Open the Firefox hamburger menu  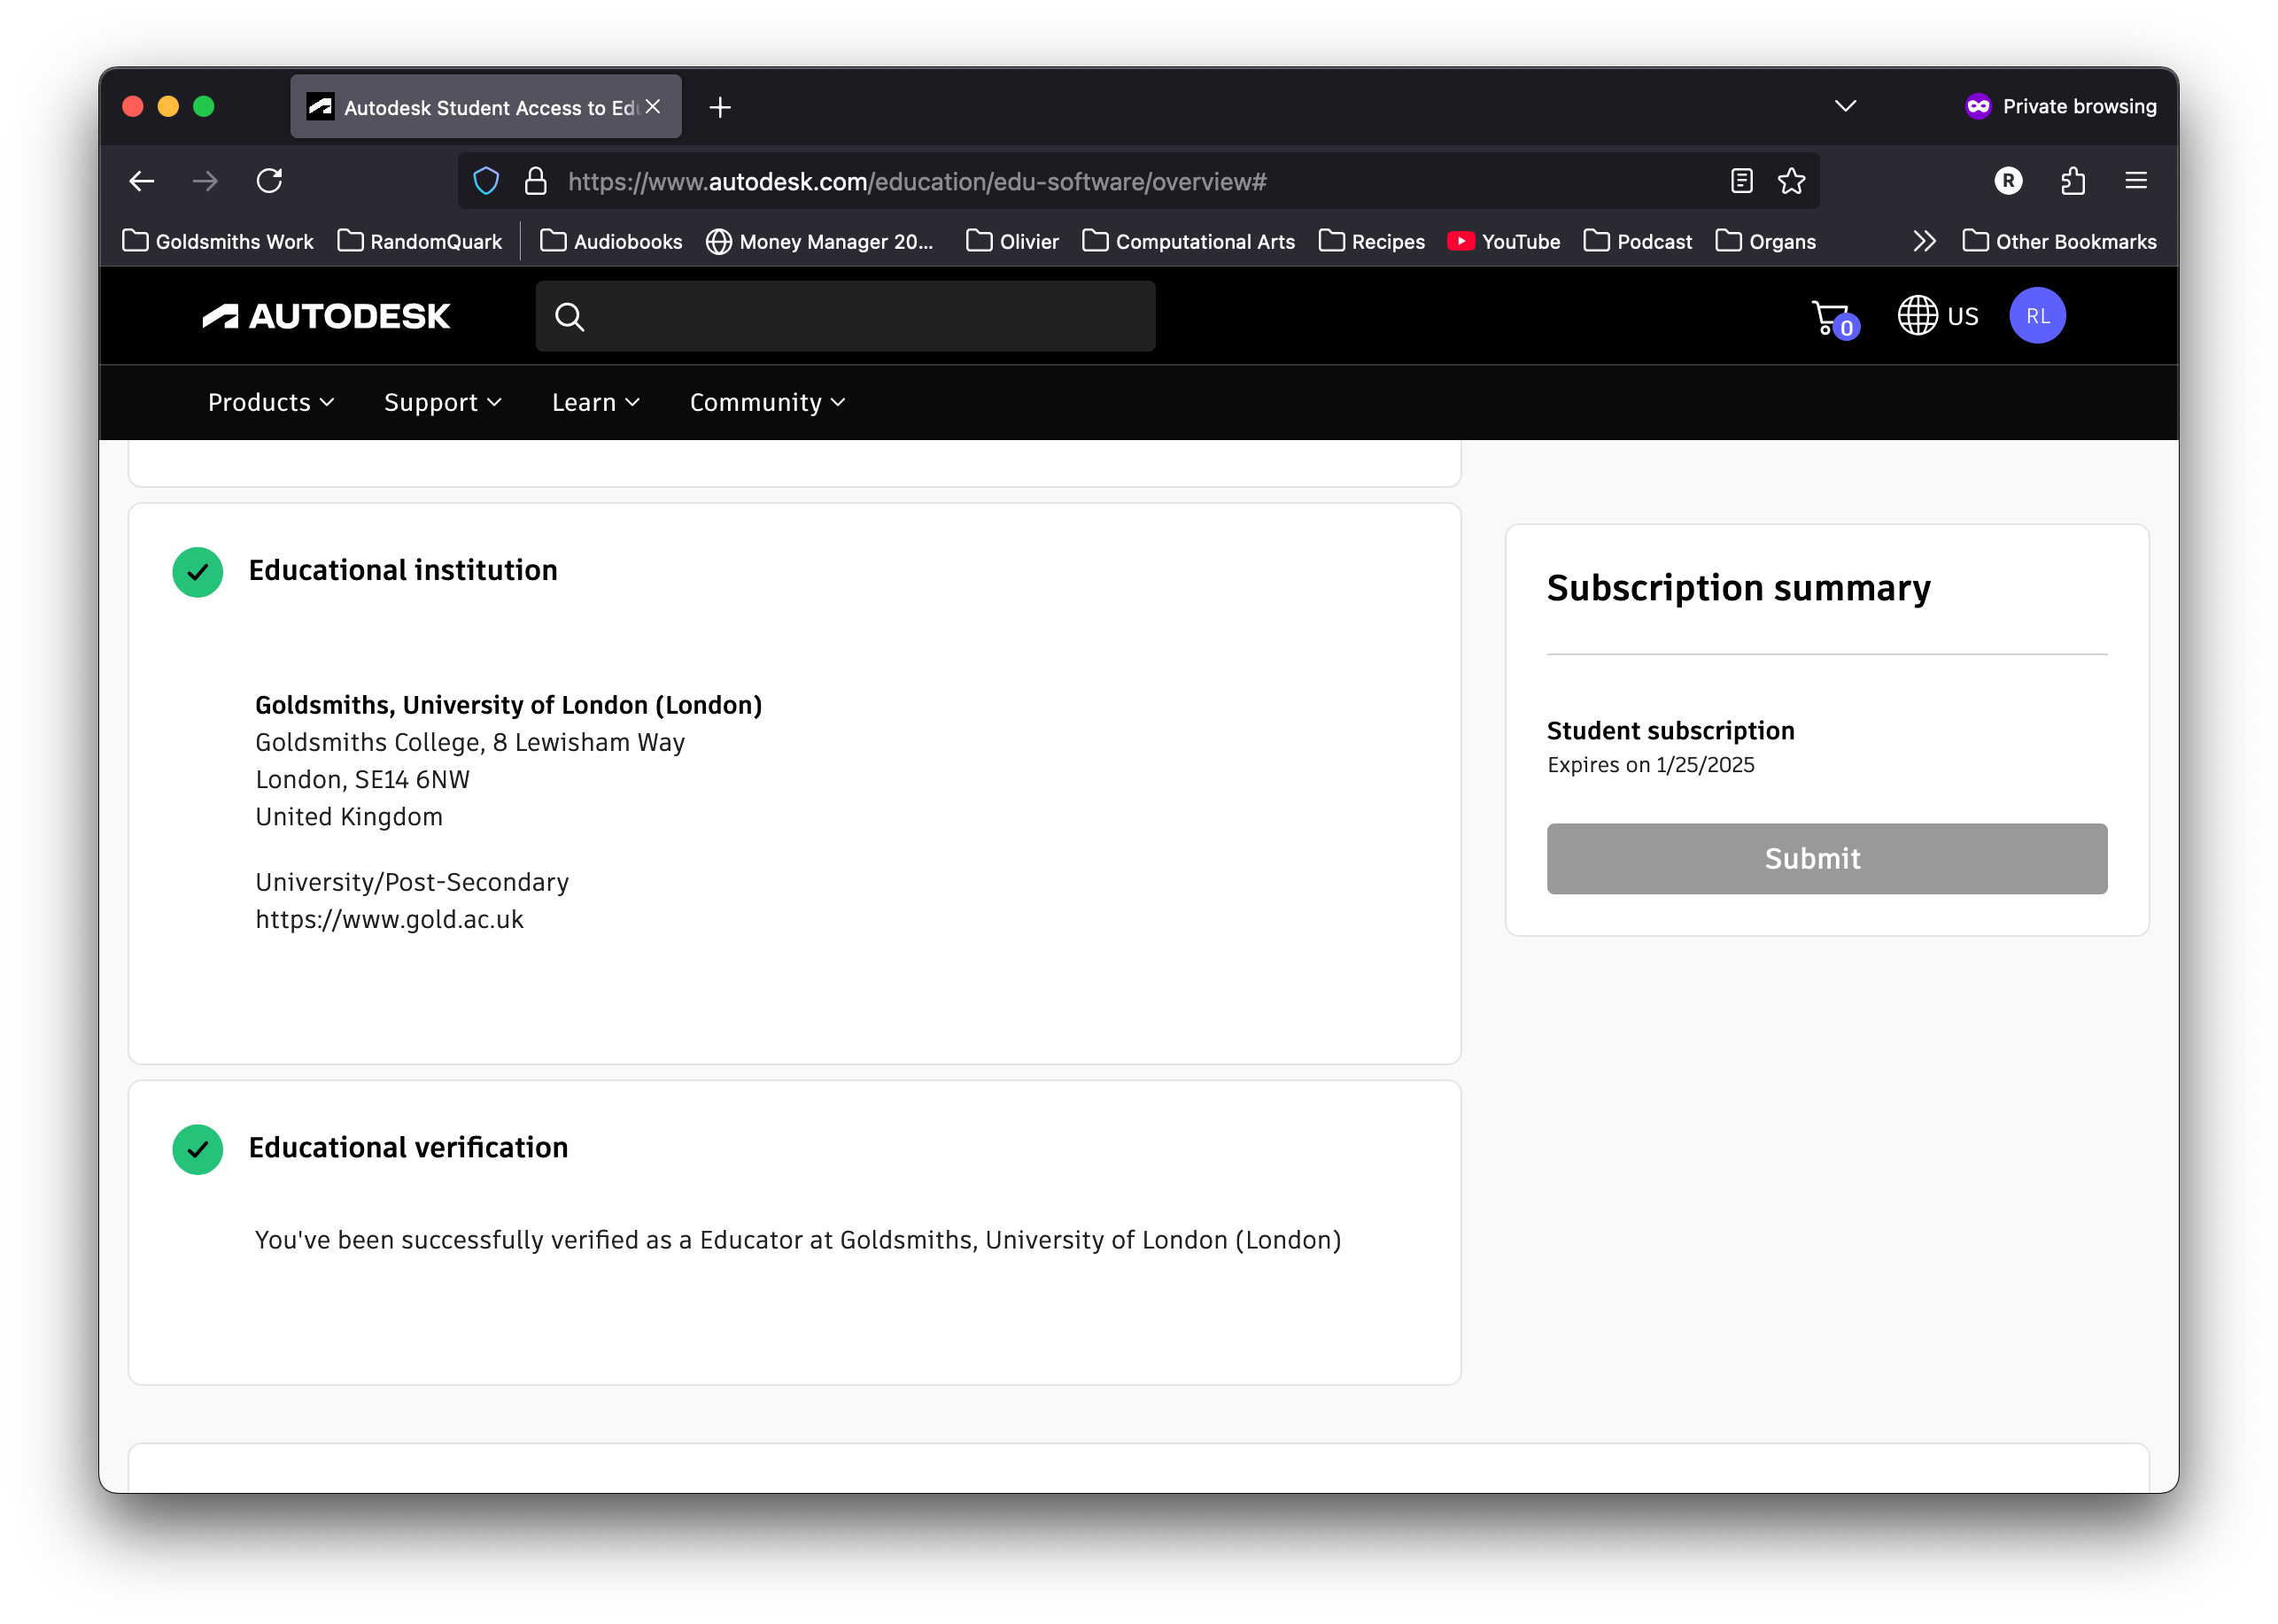(x=2135, y=181)
